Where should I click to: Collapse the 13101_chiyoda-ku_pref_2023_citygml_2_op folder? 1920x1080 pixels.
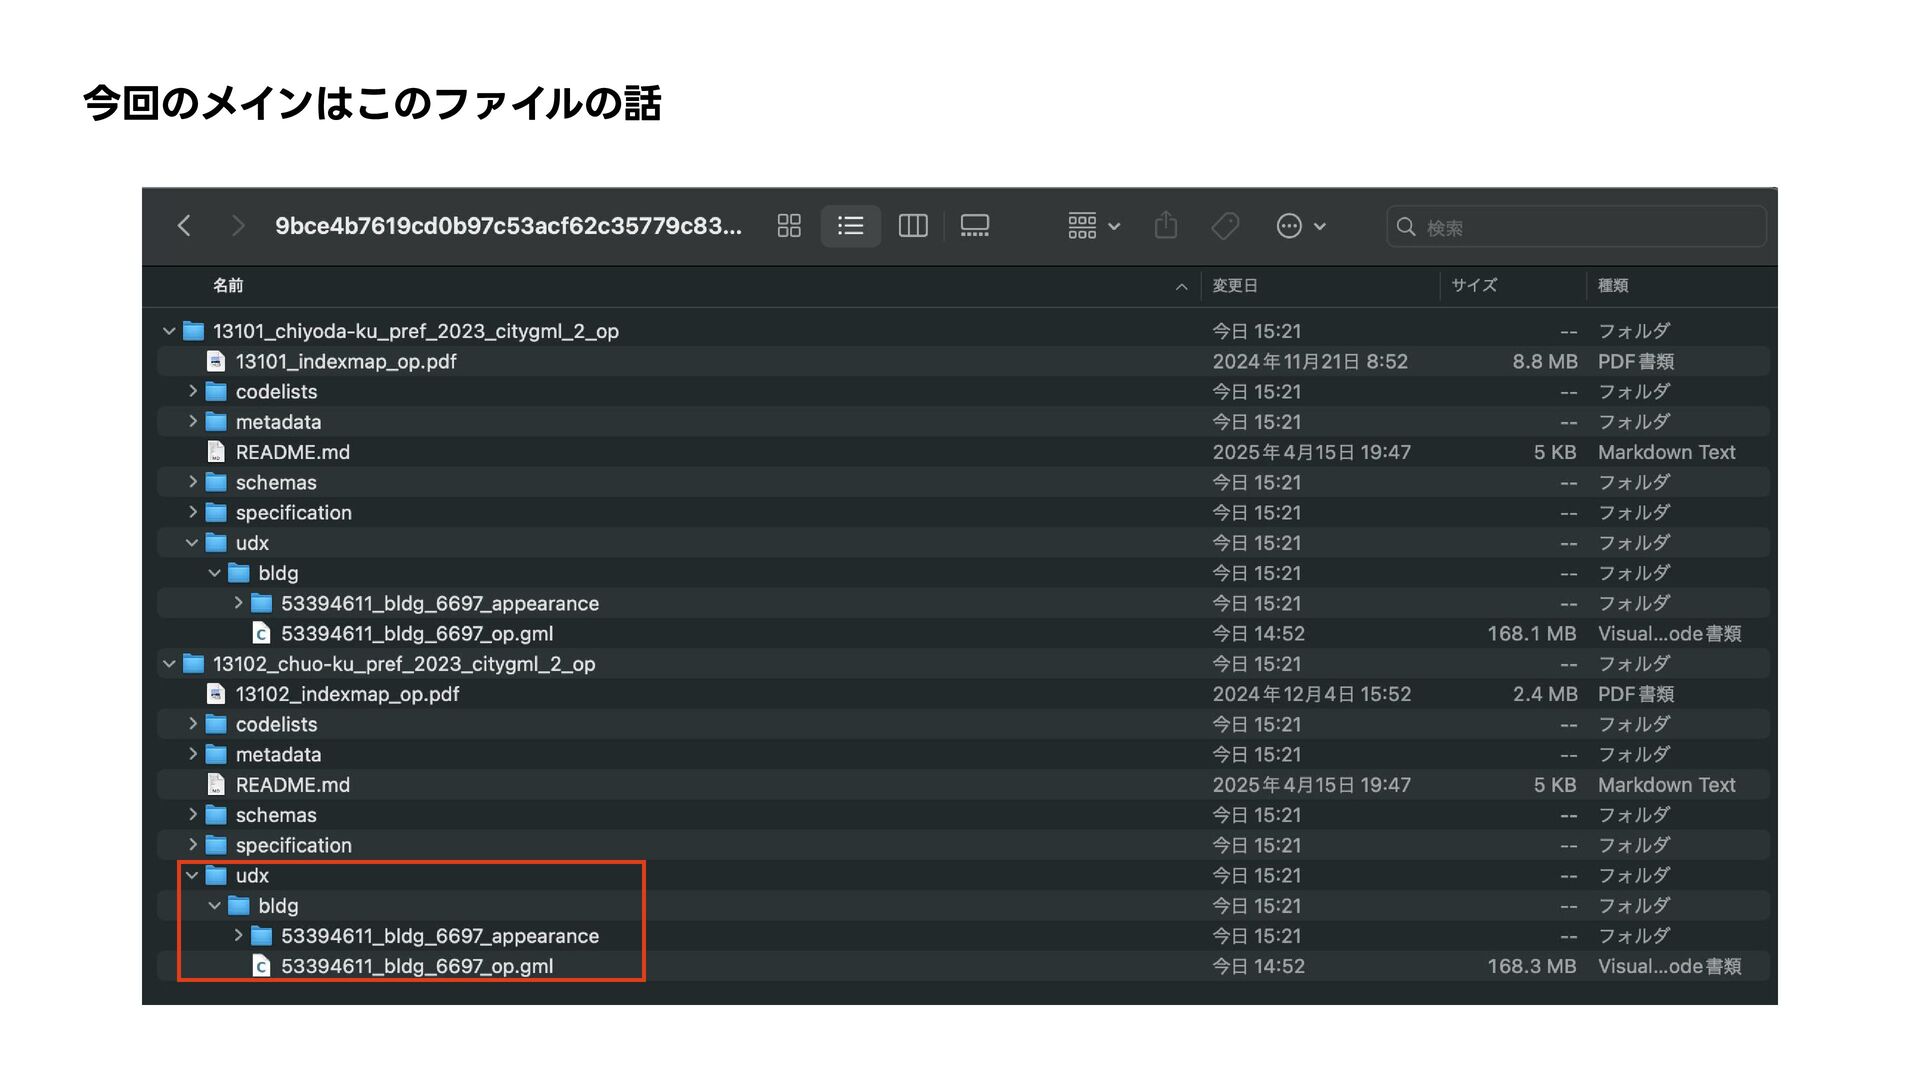[x=169, y=331]
